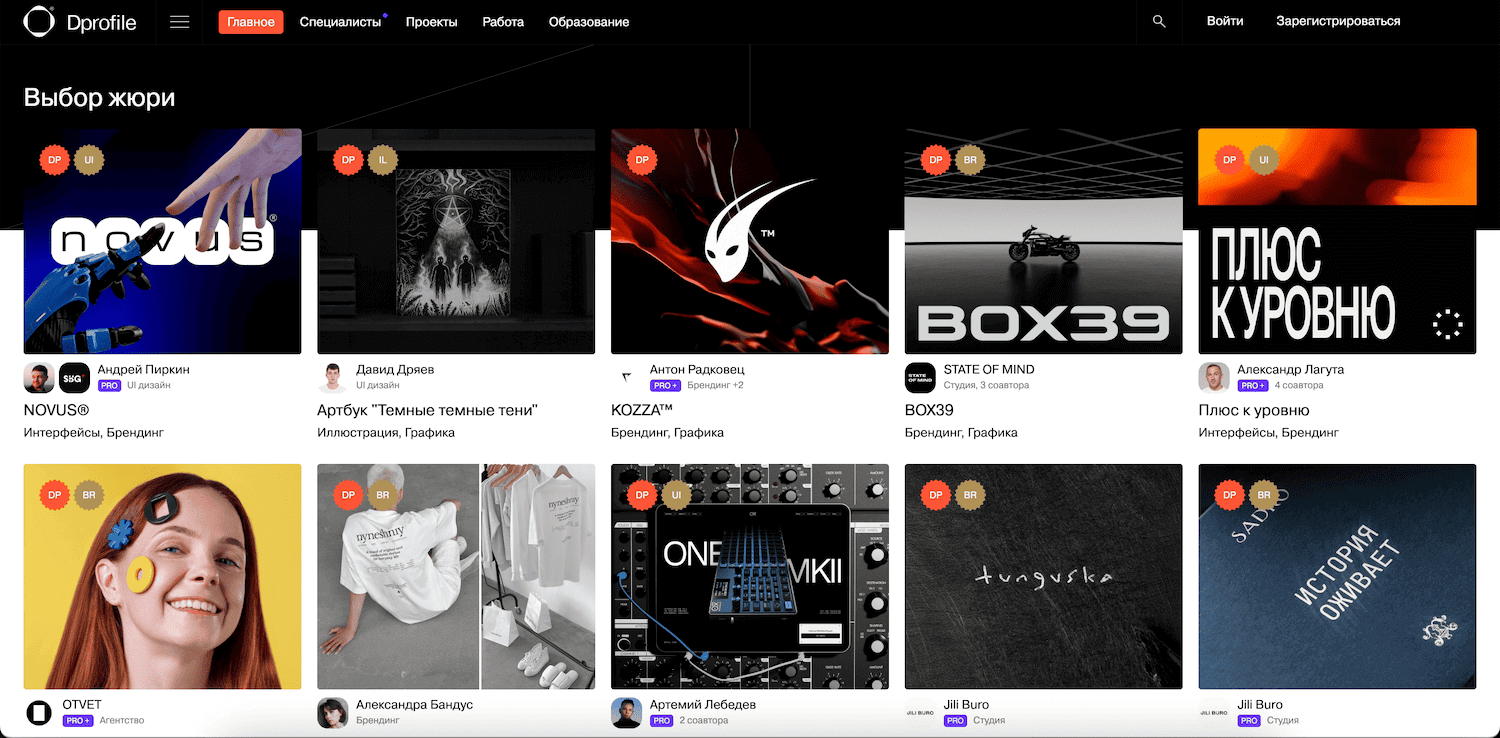Image resolution: width=1500 pixels, height=738 pixels.
Task: Click author name Артемий Лебедев
Action: coord(703,704)
